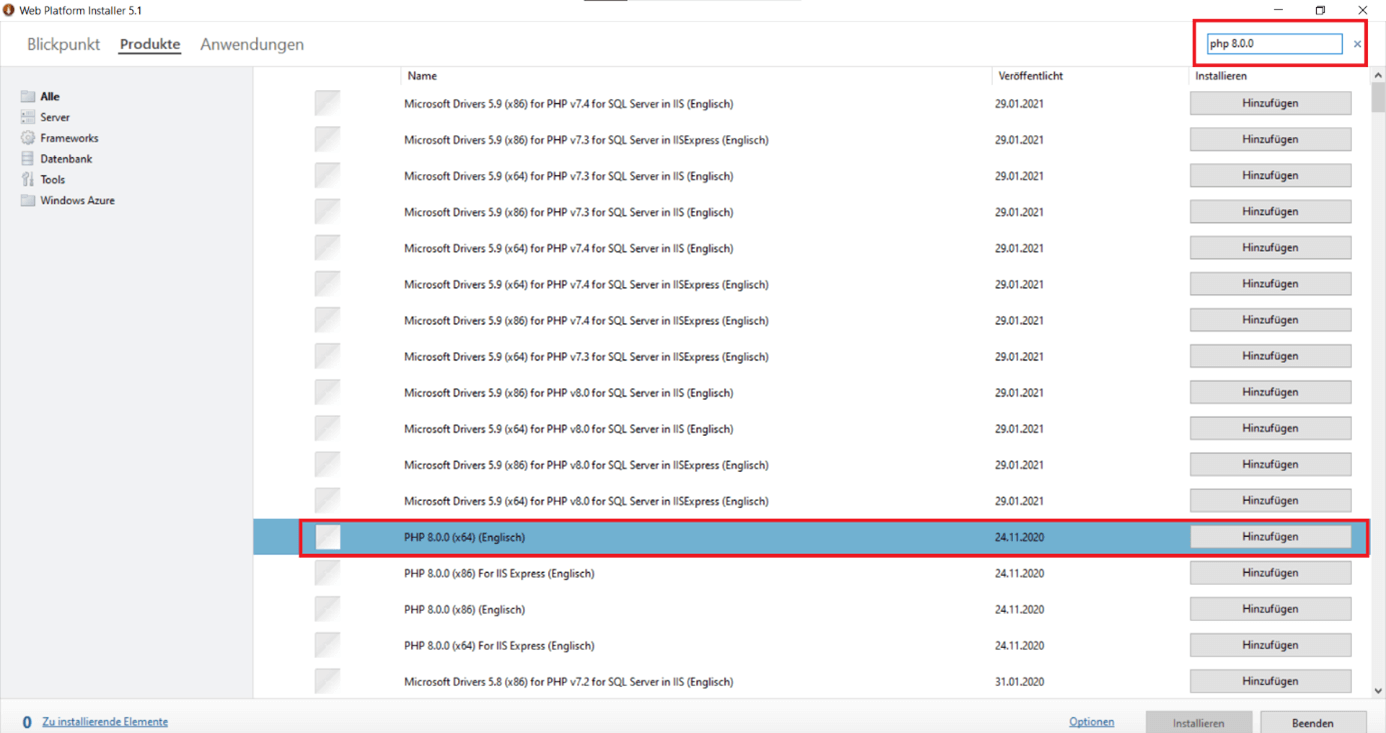Open Zu installierende Elemente link
Viewport: 1386px width, 733px height.
coord(105,722)
